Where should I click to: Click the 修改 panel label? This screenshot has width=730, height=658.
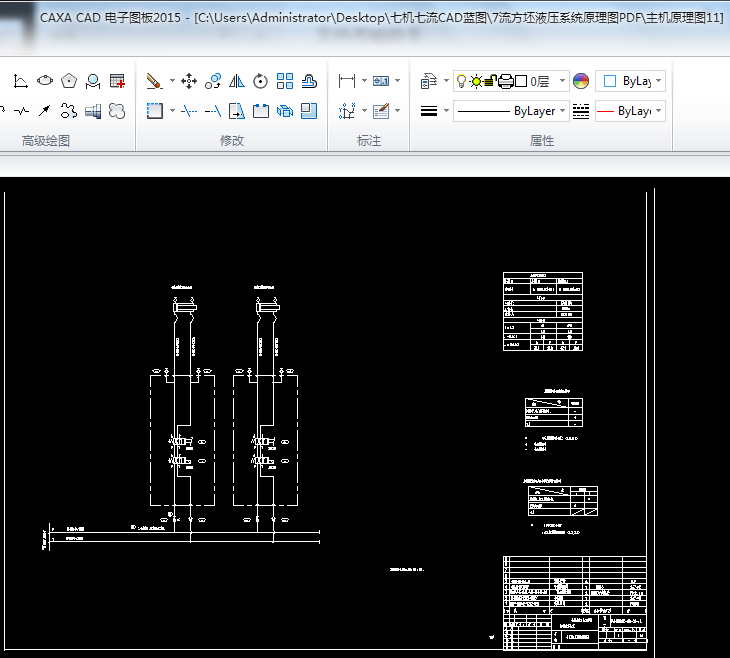click(x=231, y=141)
